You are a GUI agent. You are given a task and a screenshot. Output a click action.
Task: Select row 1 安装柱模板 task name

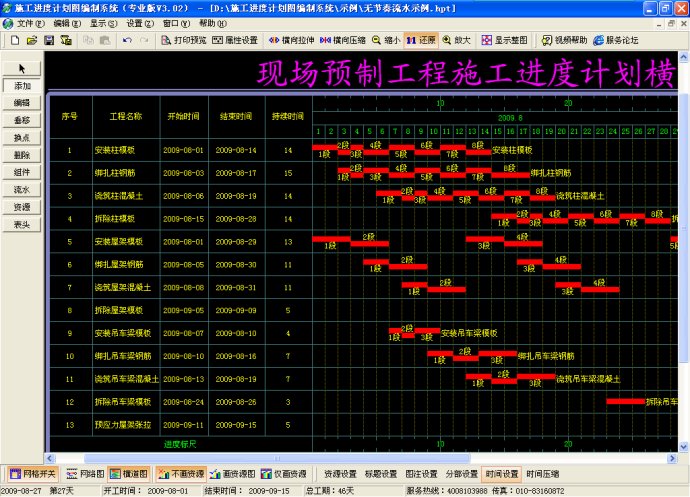coord(115,150)
